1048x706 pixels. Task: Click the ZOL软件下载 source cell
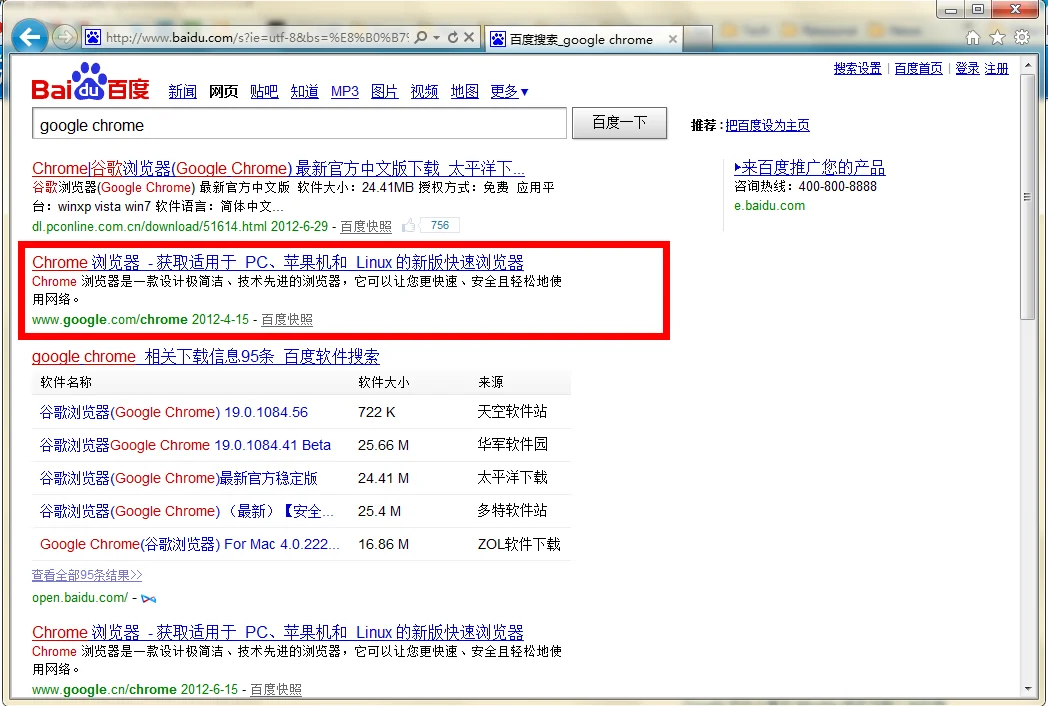[519, 544]
